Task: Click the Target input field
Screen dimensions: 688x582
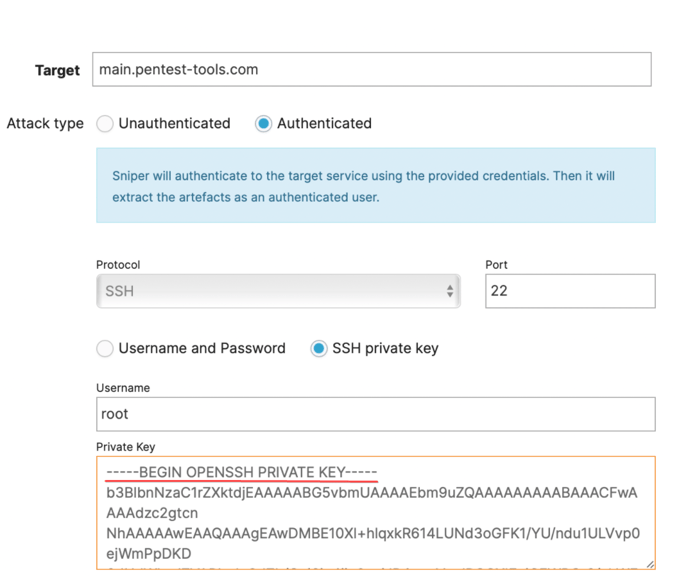Action: coord(372,69)
